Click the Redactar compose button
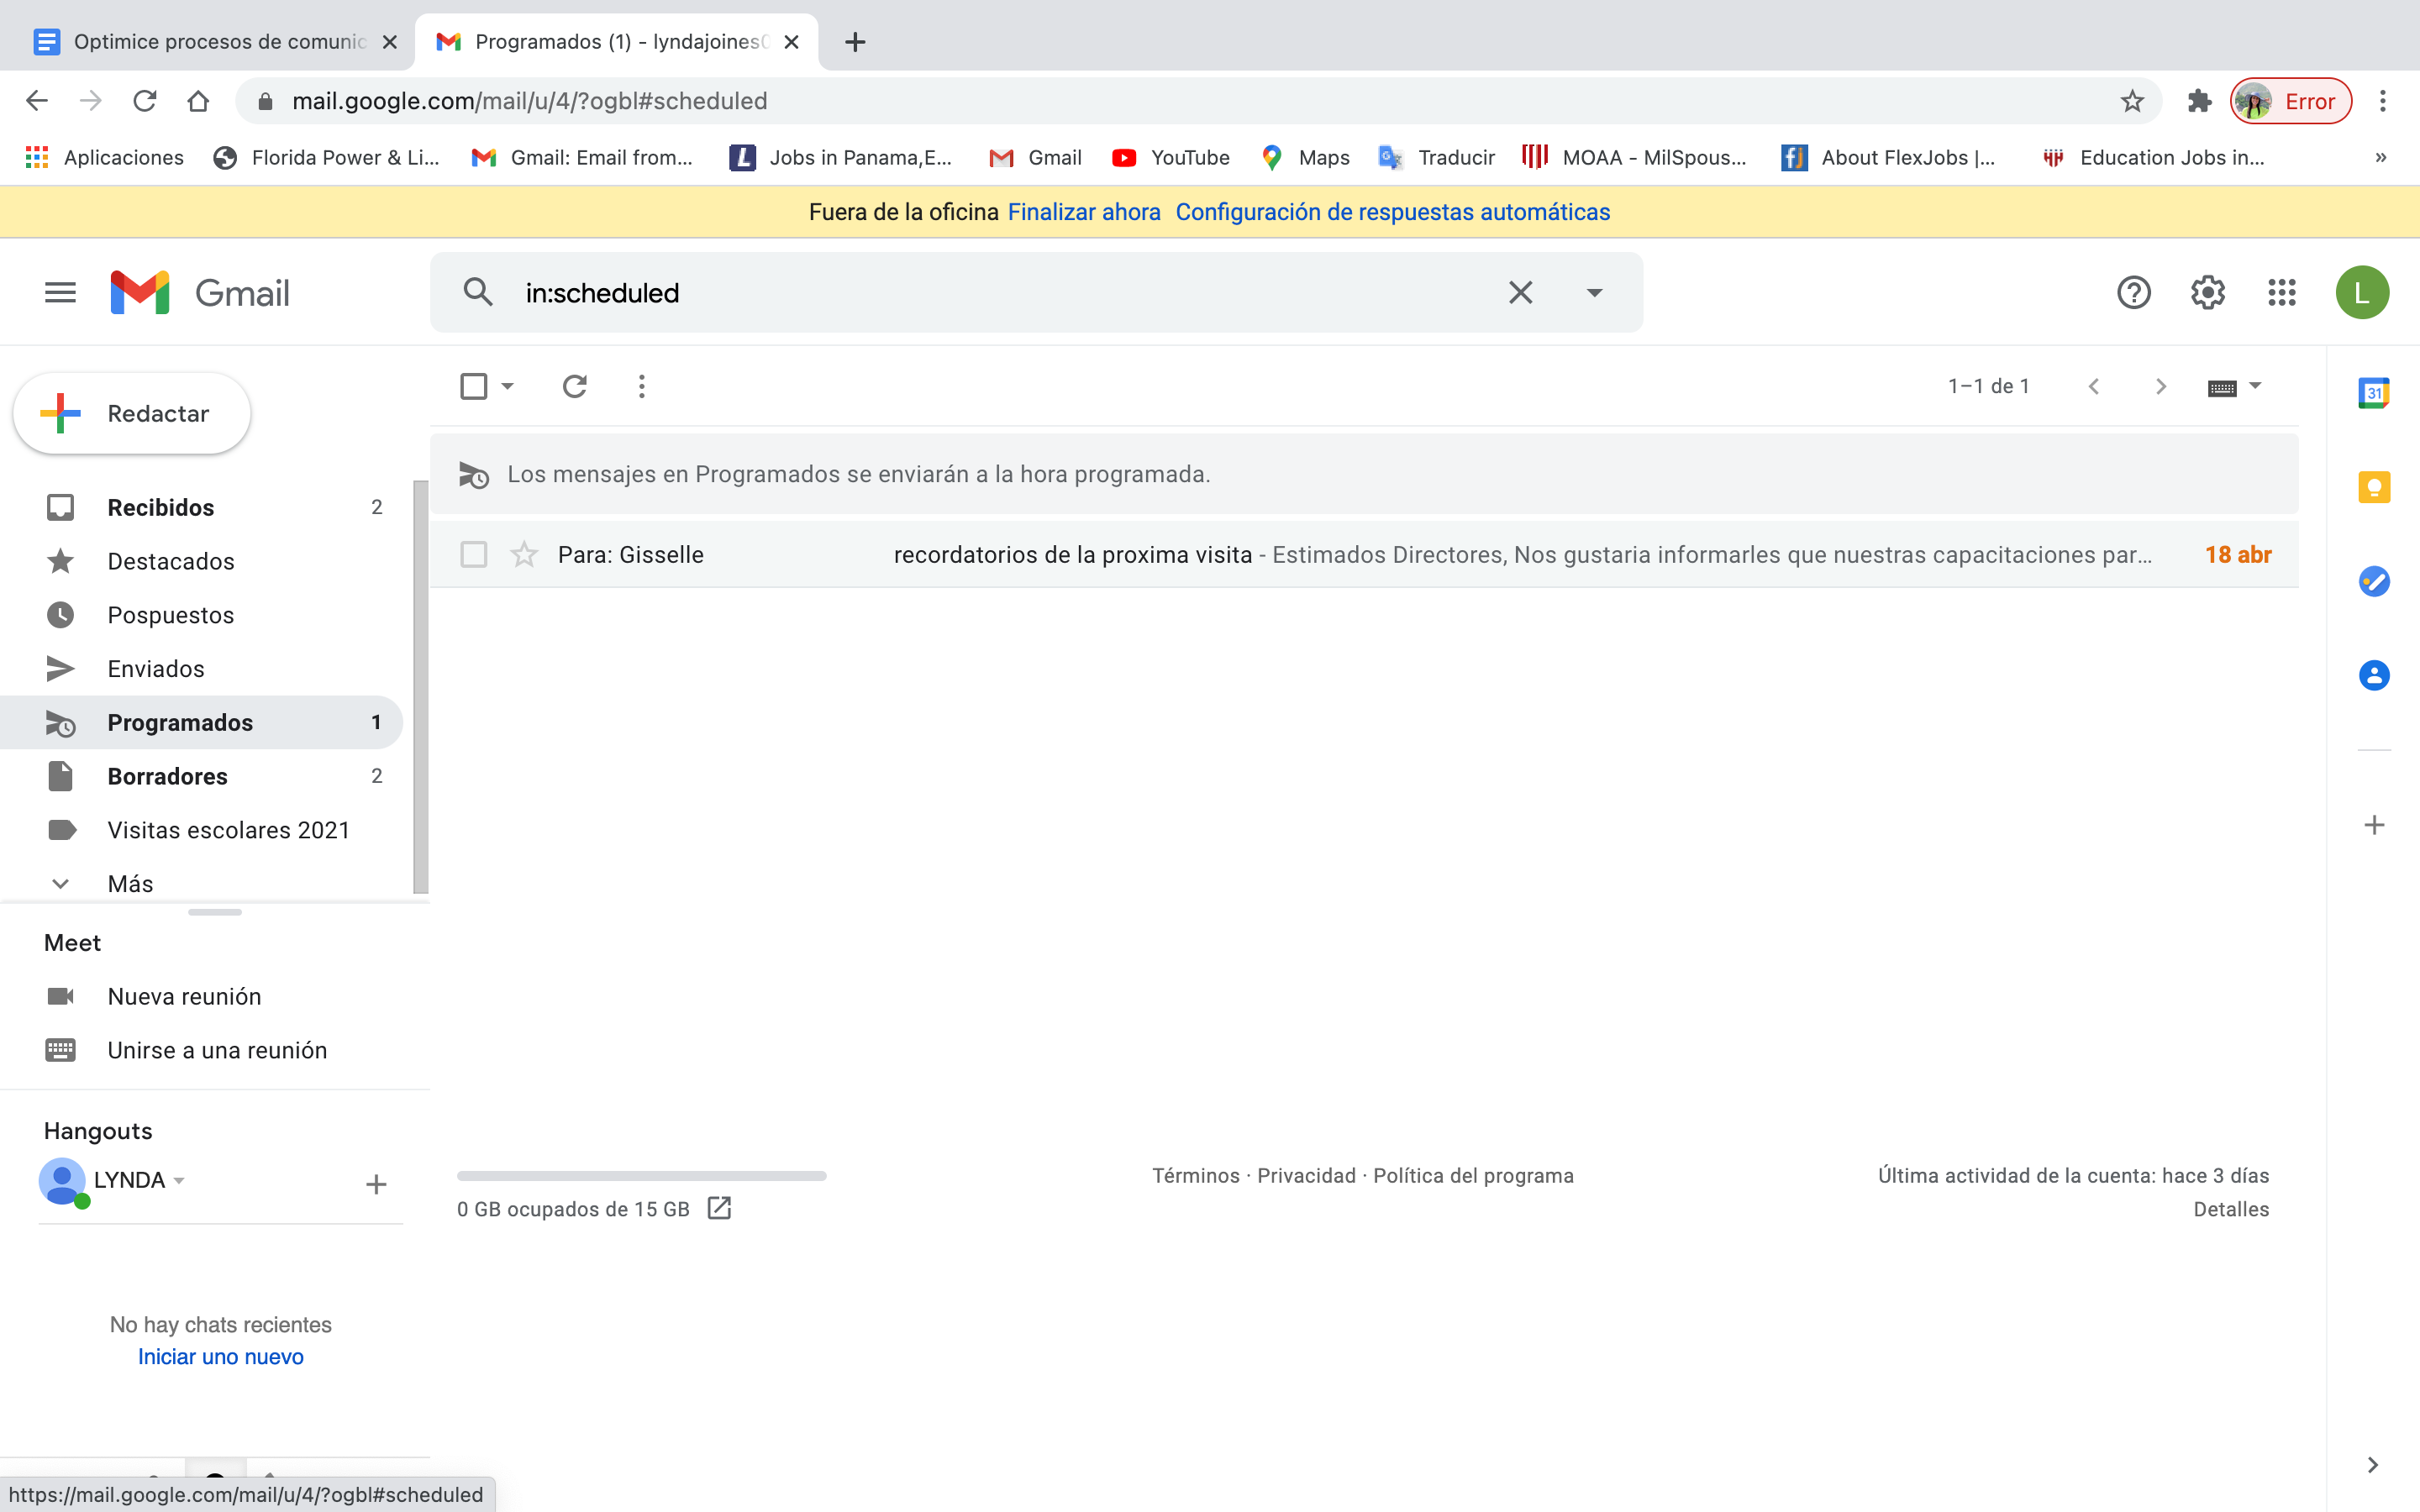 [132, 414]
